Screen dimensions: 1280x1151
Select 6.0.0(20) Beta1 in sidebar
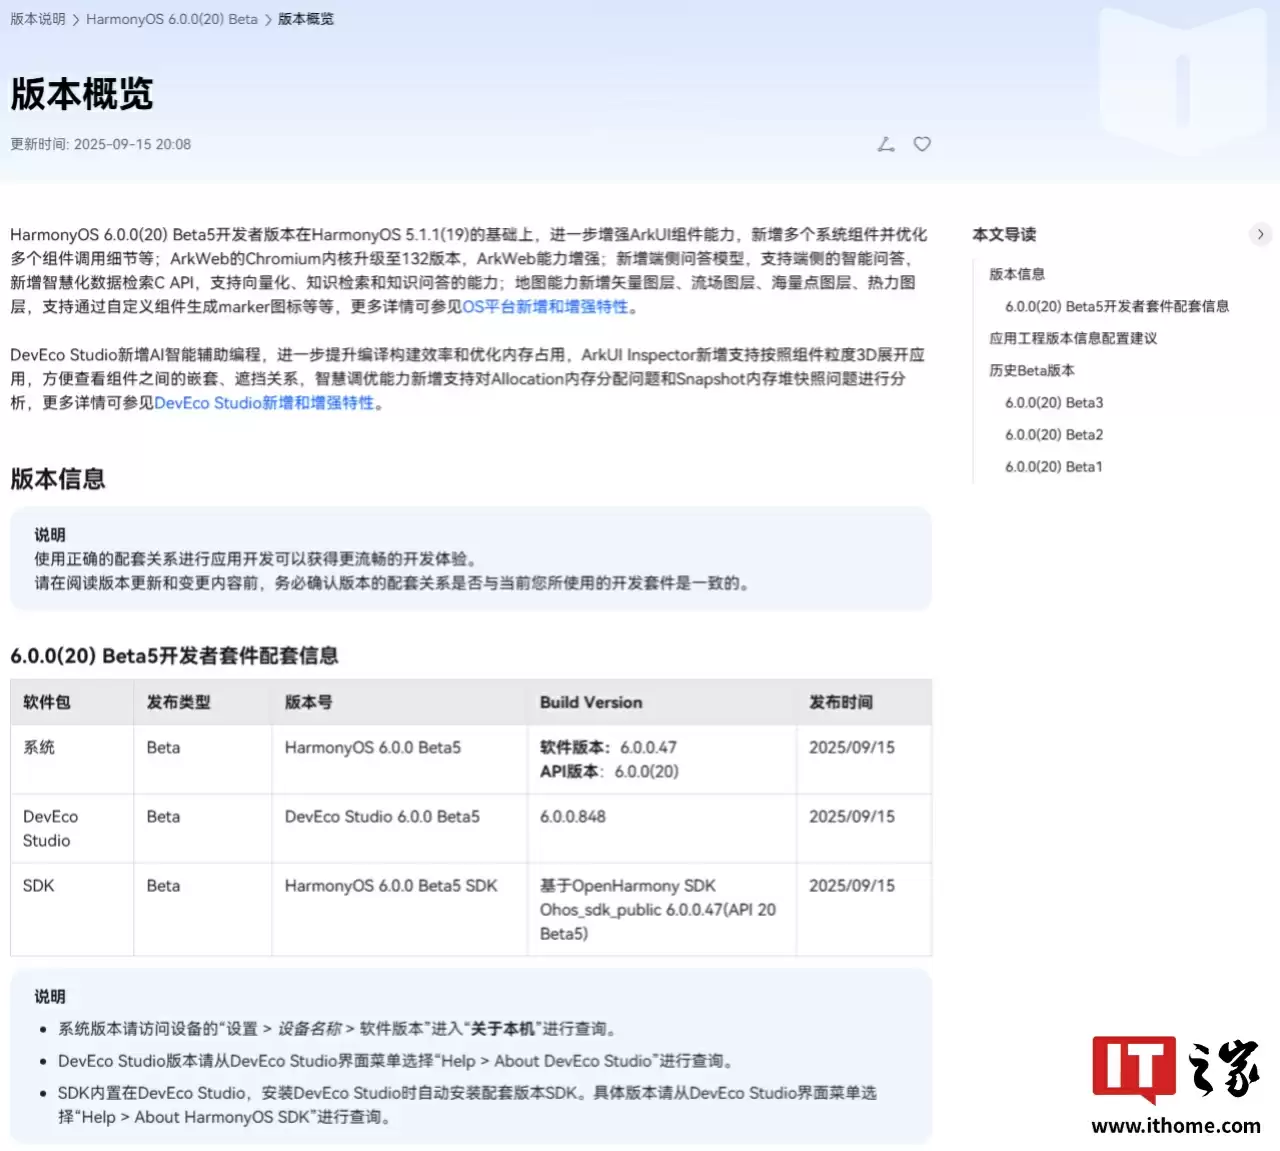[1053, 466]
